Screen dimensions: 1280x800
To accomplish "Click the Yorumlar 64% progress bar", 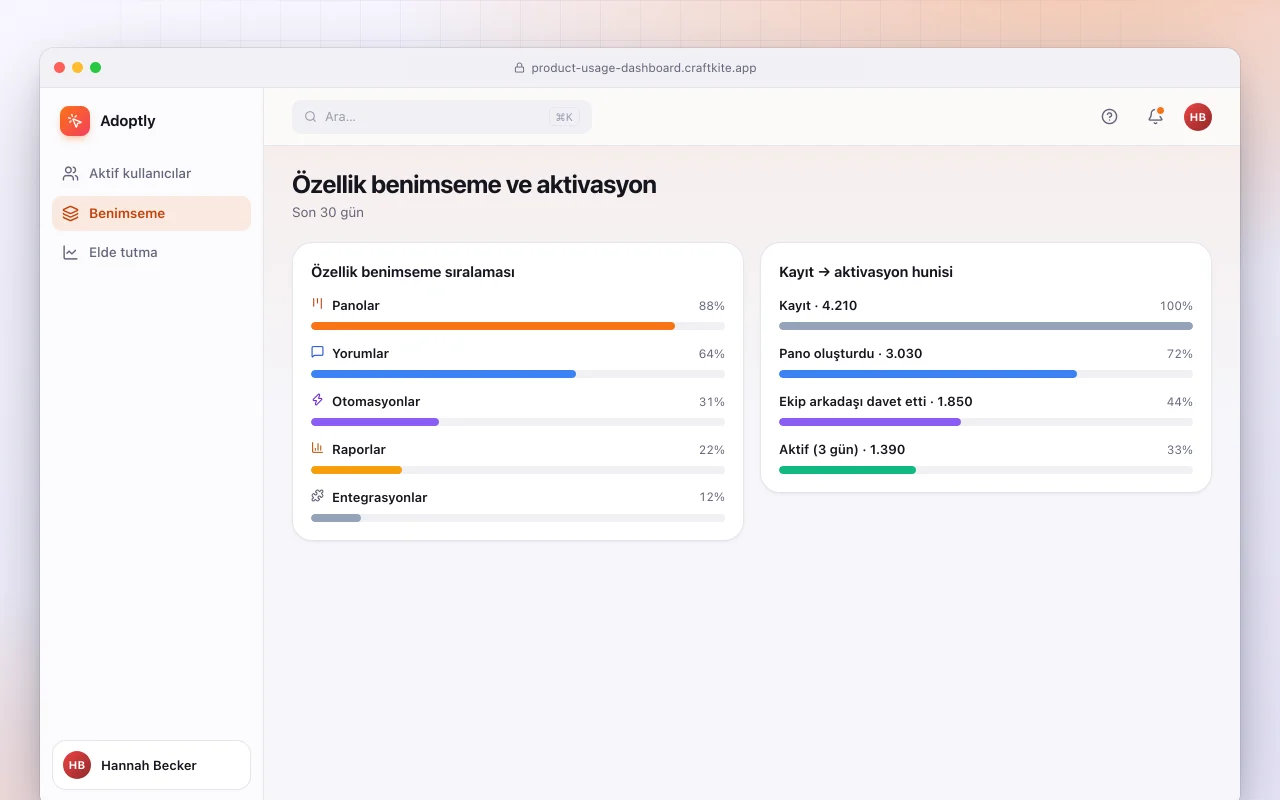I will [x=518, y=374].
